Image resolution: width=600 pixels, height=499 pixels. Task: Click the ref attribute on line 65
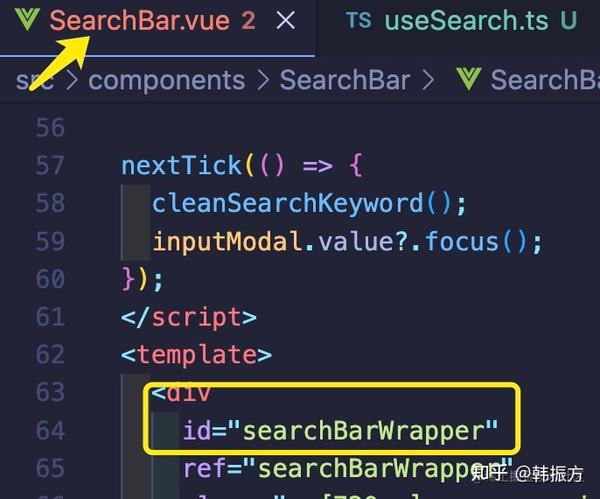pos(205,468)
